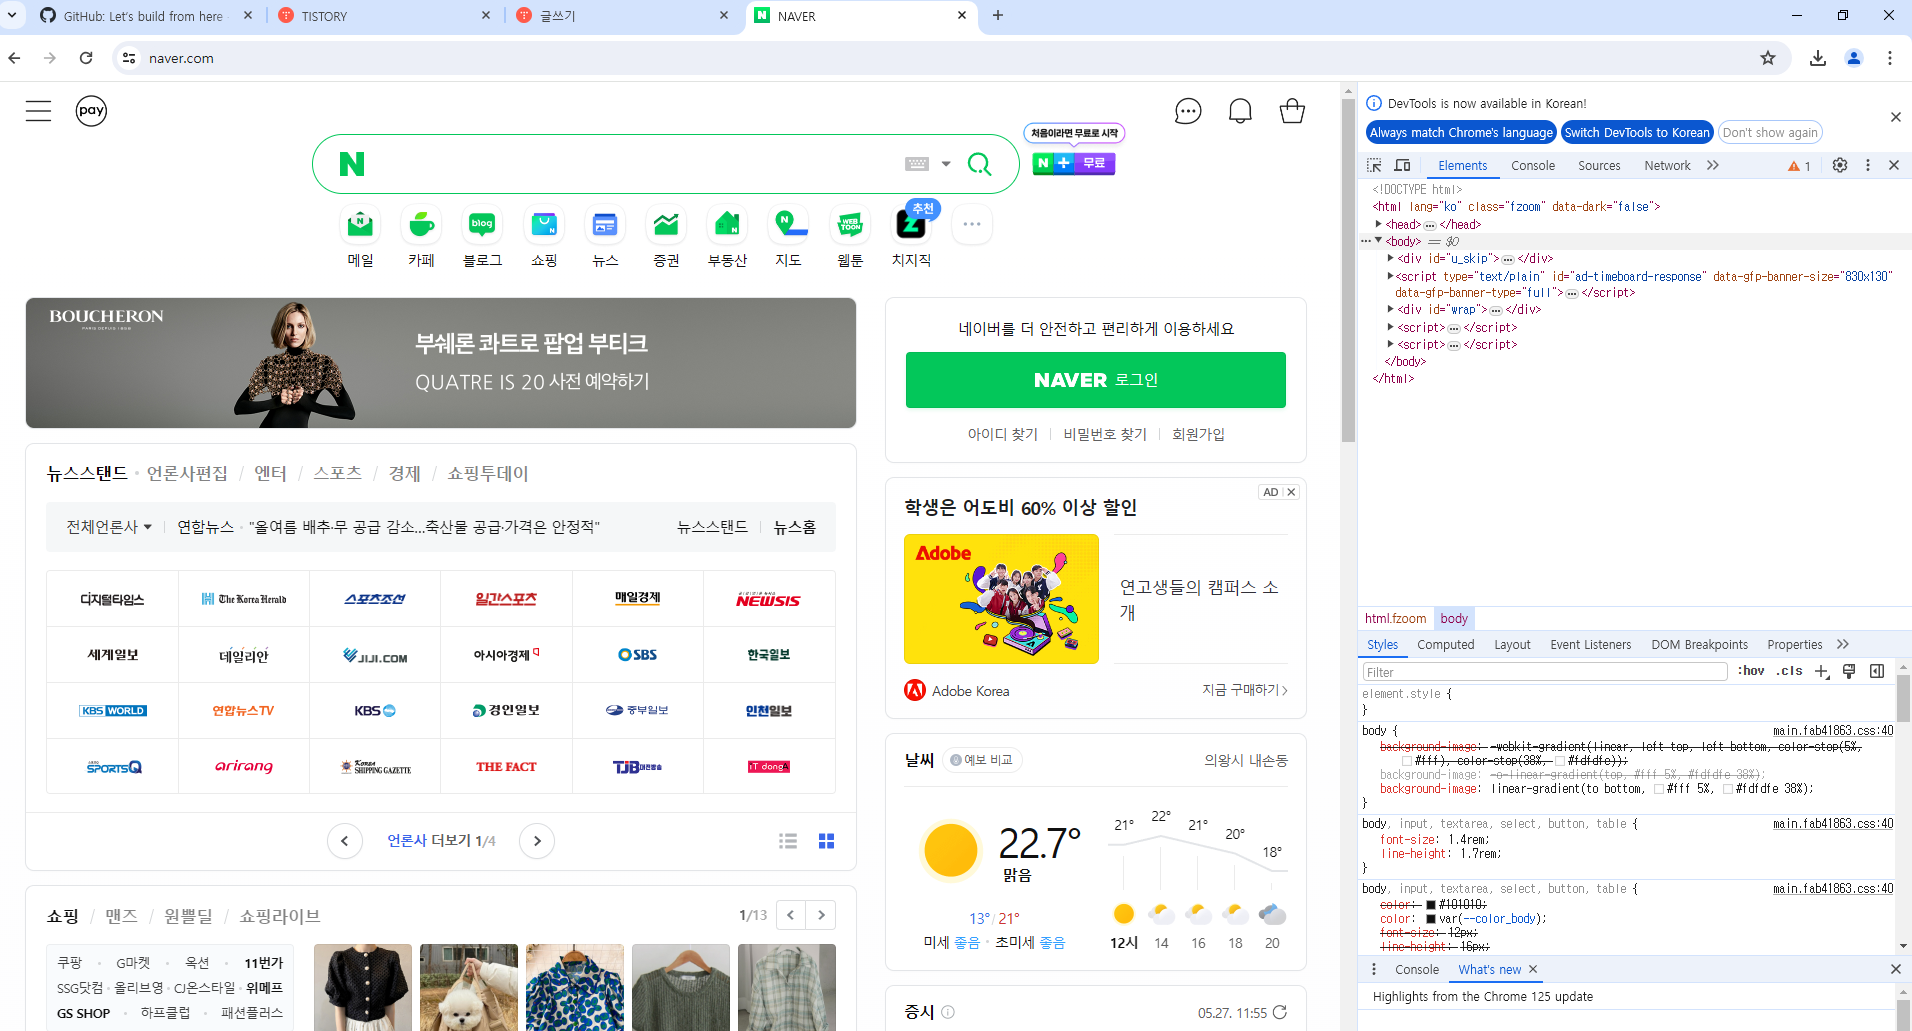This screenshot has height=1031, width=1912.
Task: Open the 블로그 shortcut icon
Action: pos(482,225)
